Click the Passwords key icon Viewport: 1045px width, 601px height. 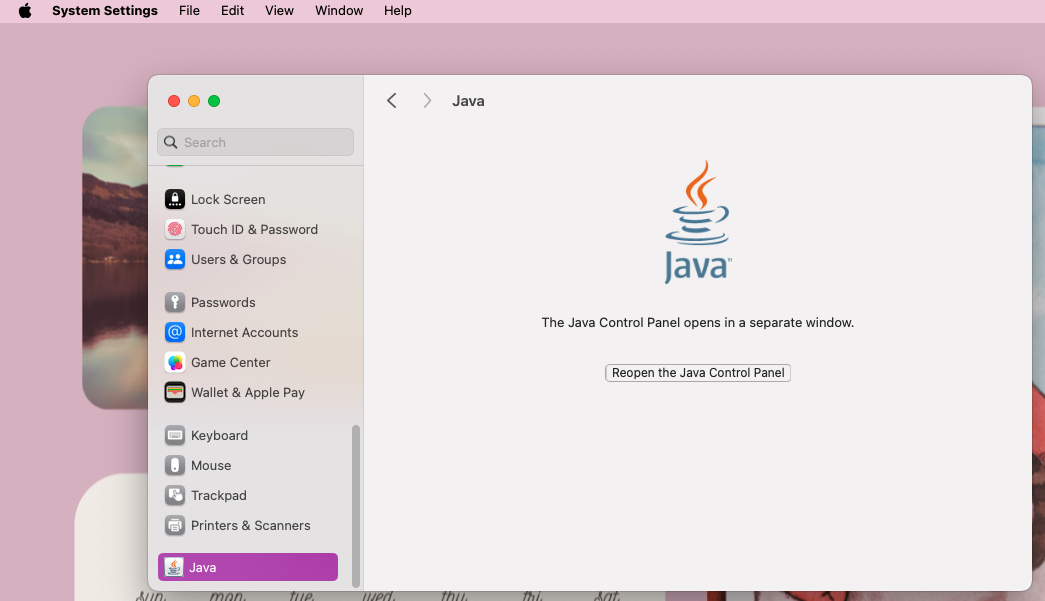tap(175, 302)
